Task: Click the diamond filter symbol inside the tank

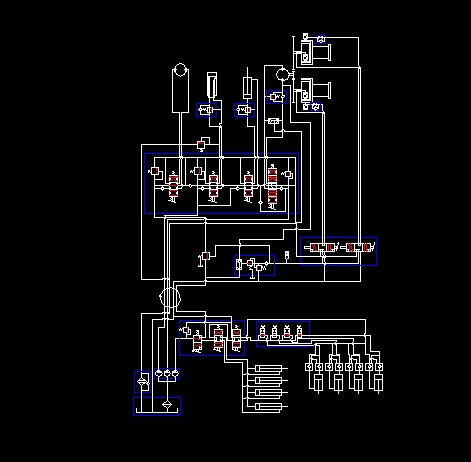Action: (167, 405)
